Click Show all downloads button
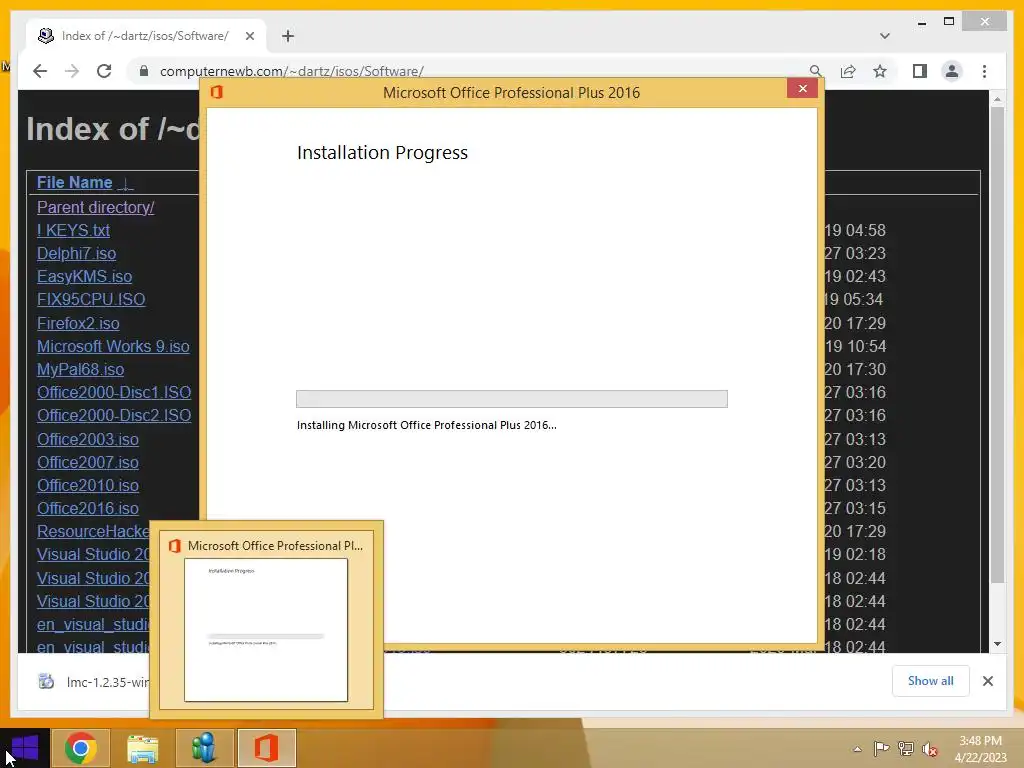1024x768 pixels. (x=930, y=680)
